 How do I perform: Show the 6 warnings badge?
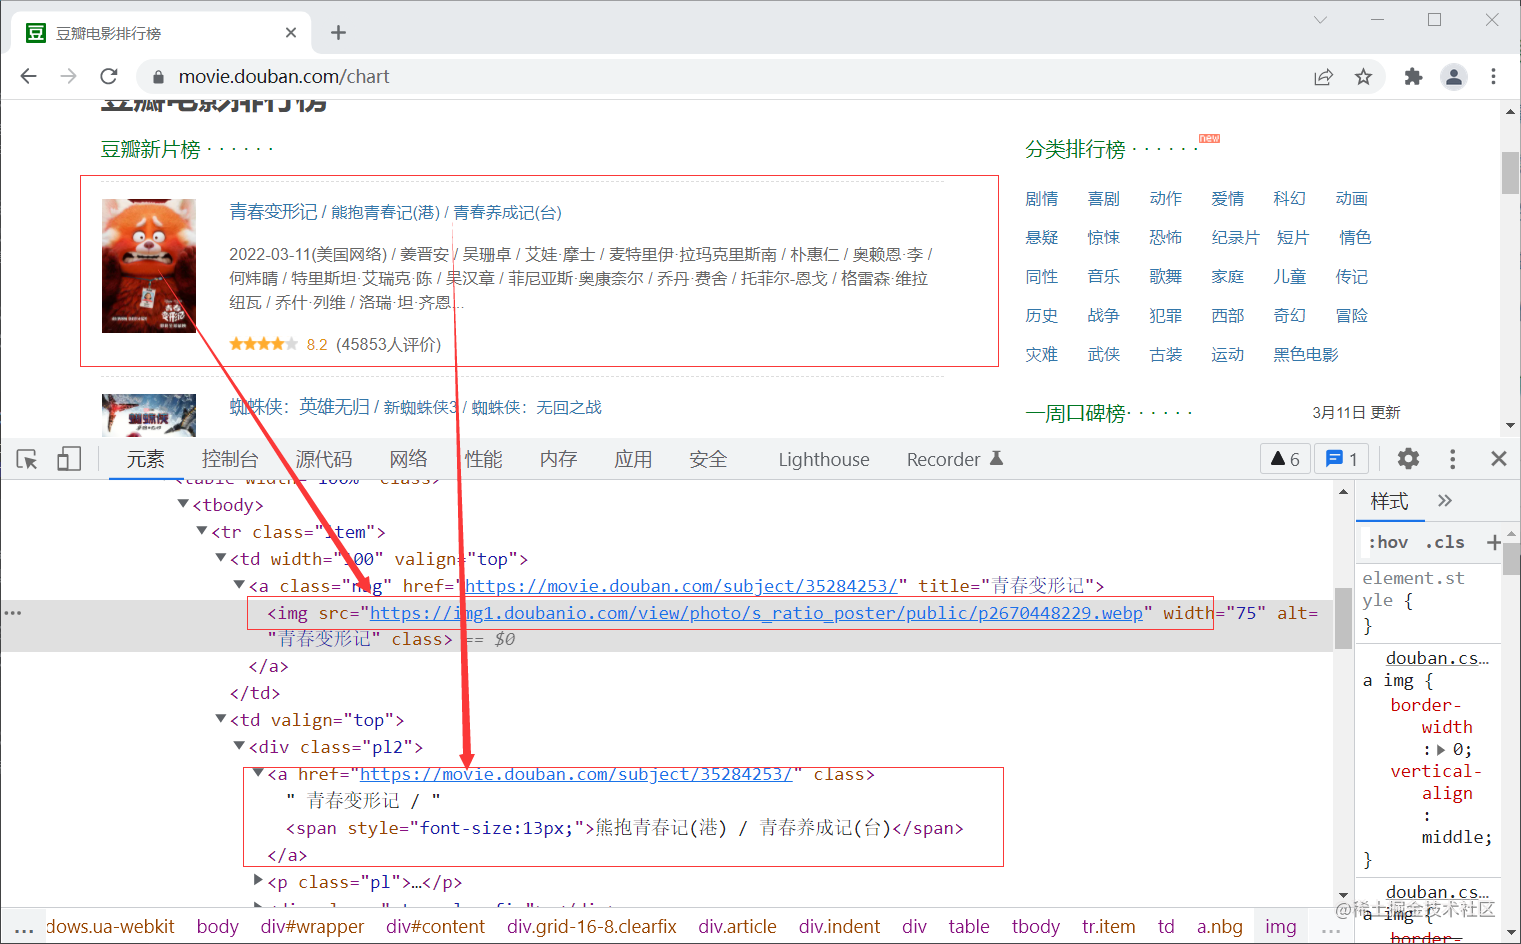[x=1285, y=459]
